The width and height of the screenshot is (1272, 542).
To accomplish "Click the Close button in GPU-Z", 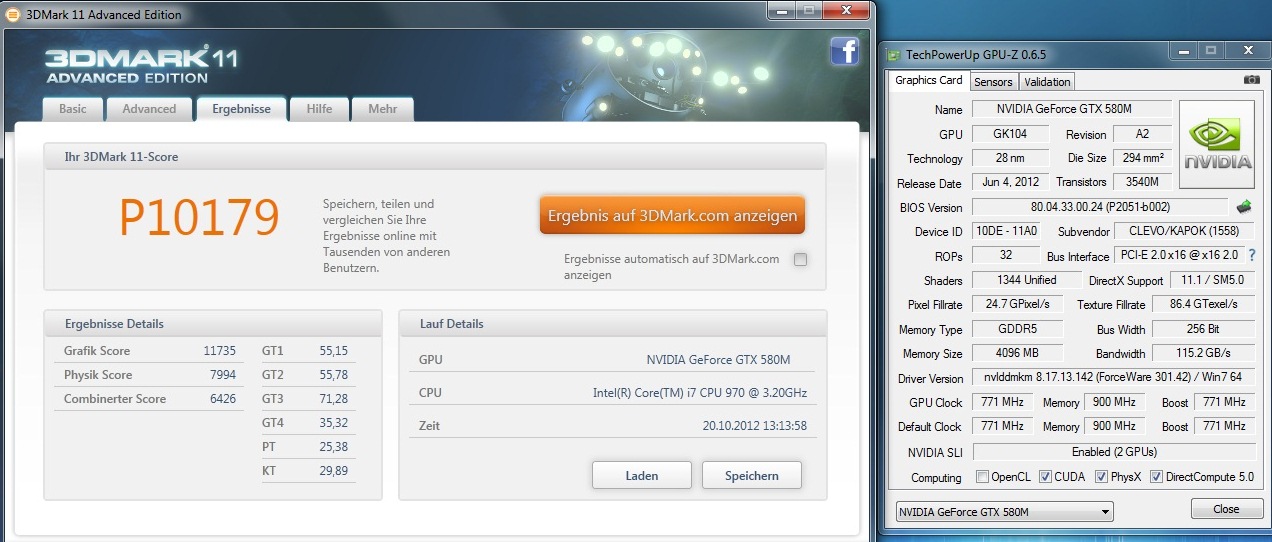I will click(x=1226, y=509).
